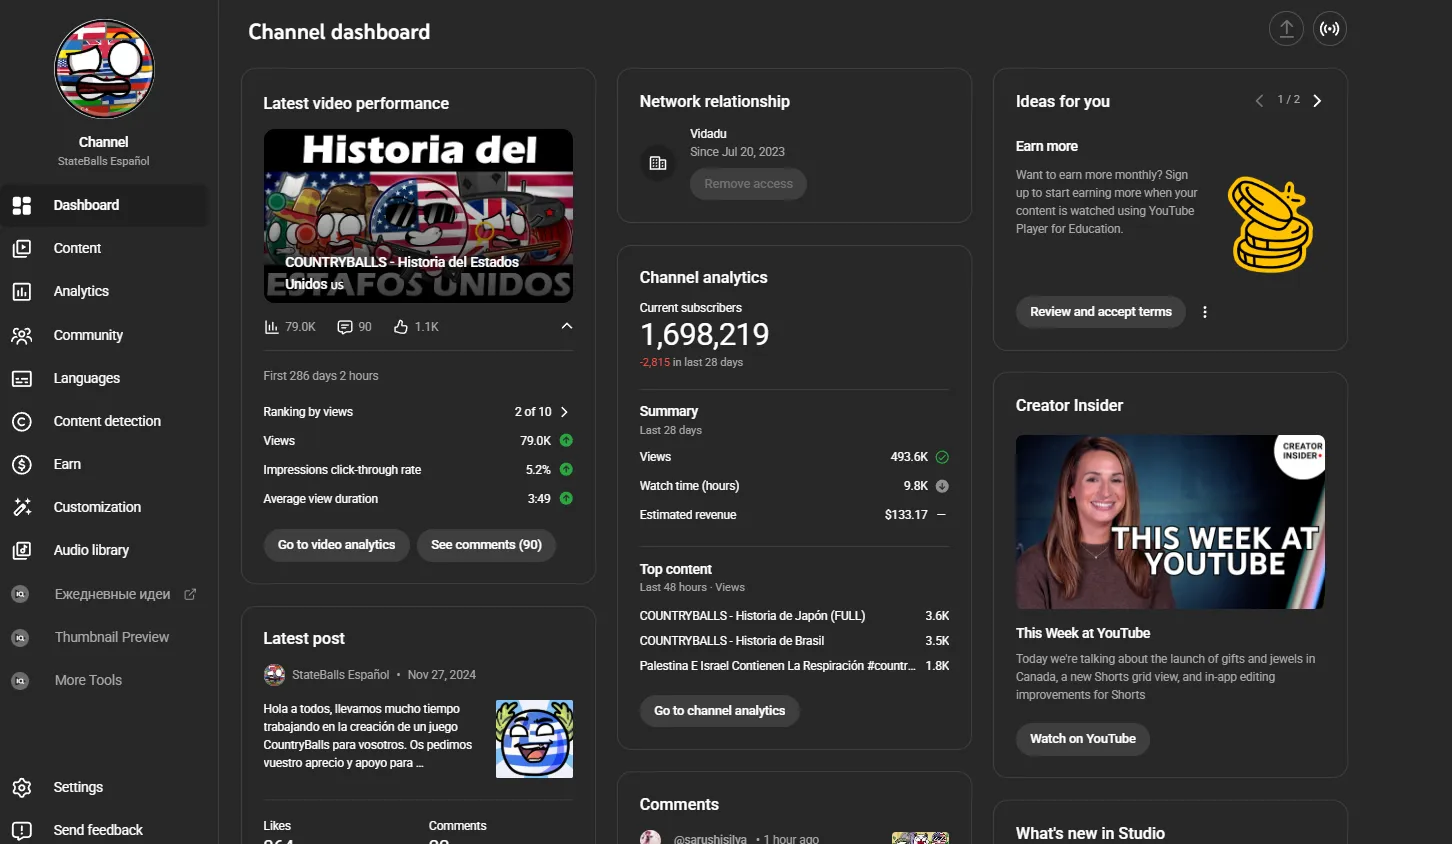Click the Send feedback icon
The image size is (1452, 844).
(x=22, y=830)
